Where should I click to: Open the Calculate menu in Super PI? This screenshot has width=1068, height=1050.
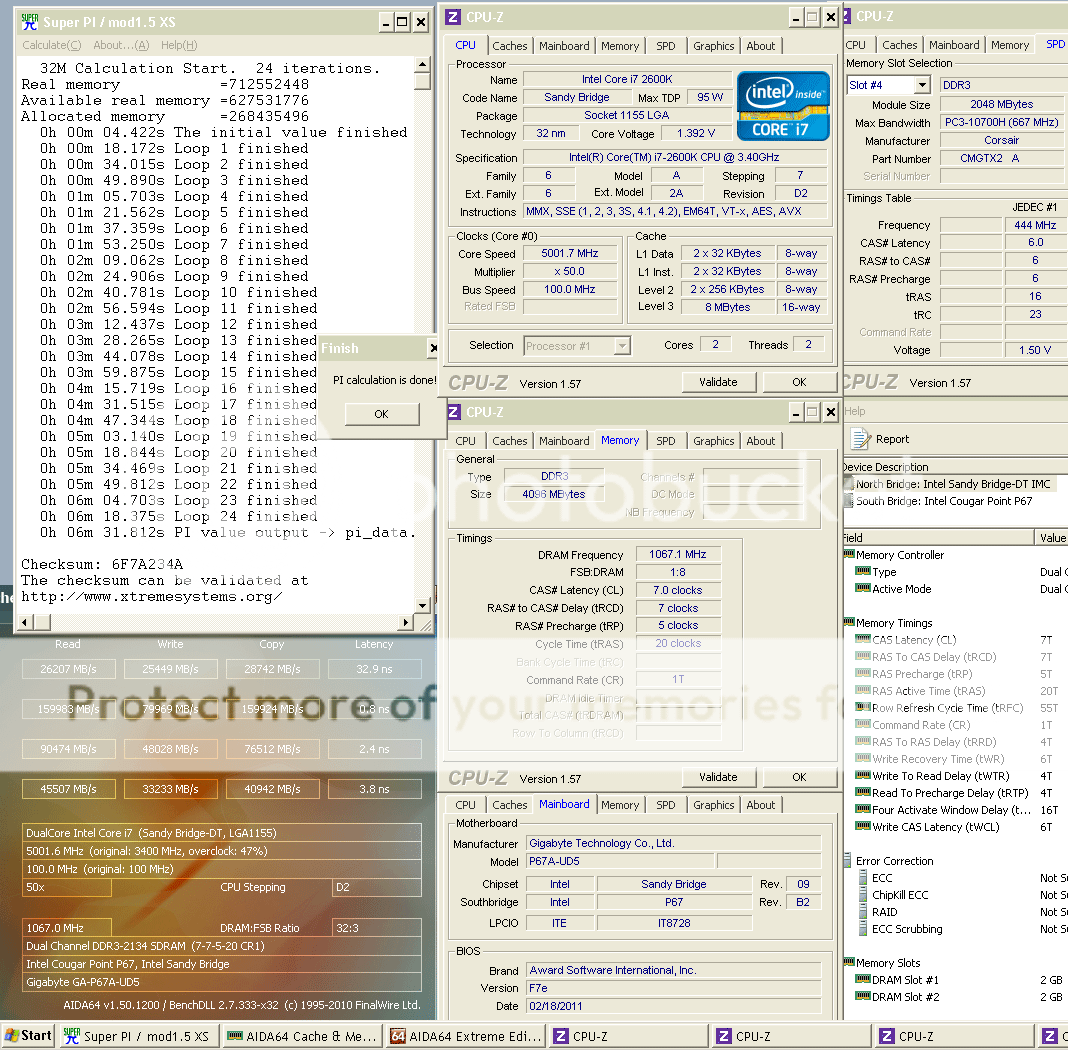[x=52, y=45]
